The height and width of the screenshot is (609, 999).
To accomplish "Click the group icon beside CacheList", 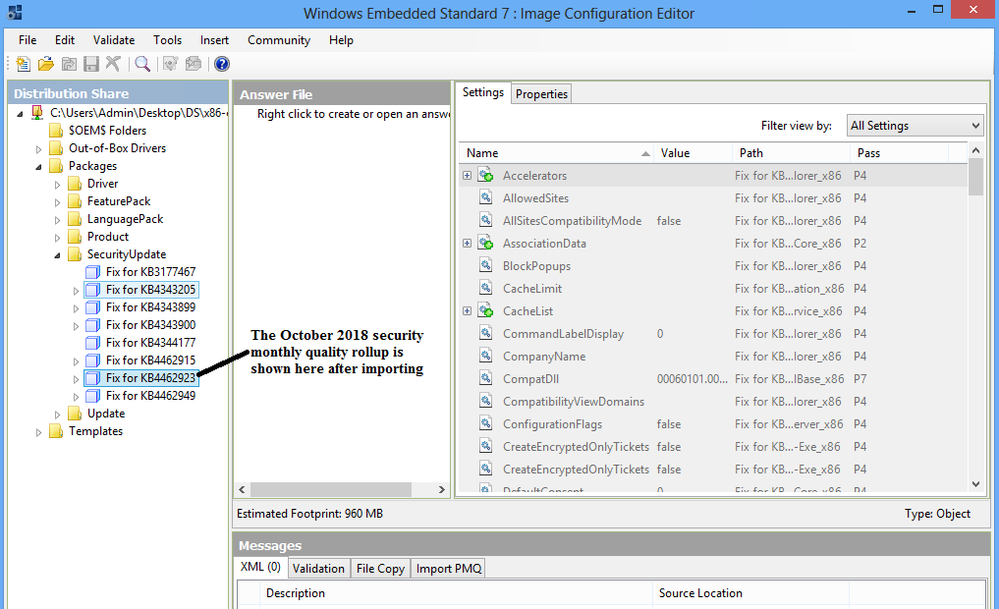I will (485, 311).
